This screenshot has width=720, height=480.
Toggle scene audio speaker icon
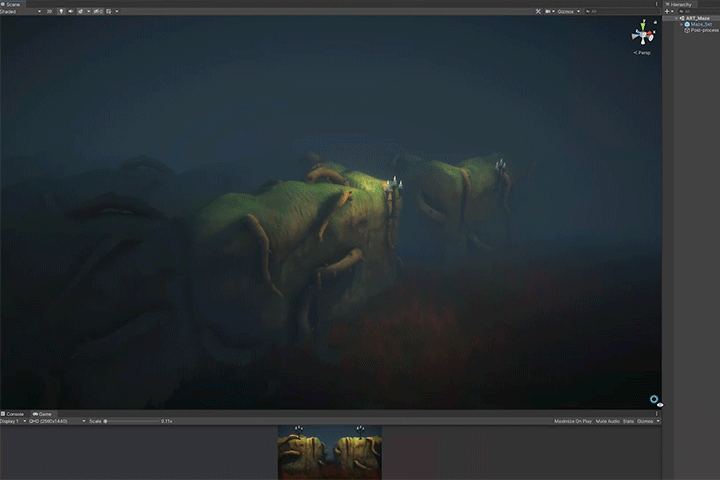point(71,11)
